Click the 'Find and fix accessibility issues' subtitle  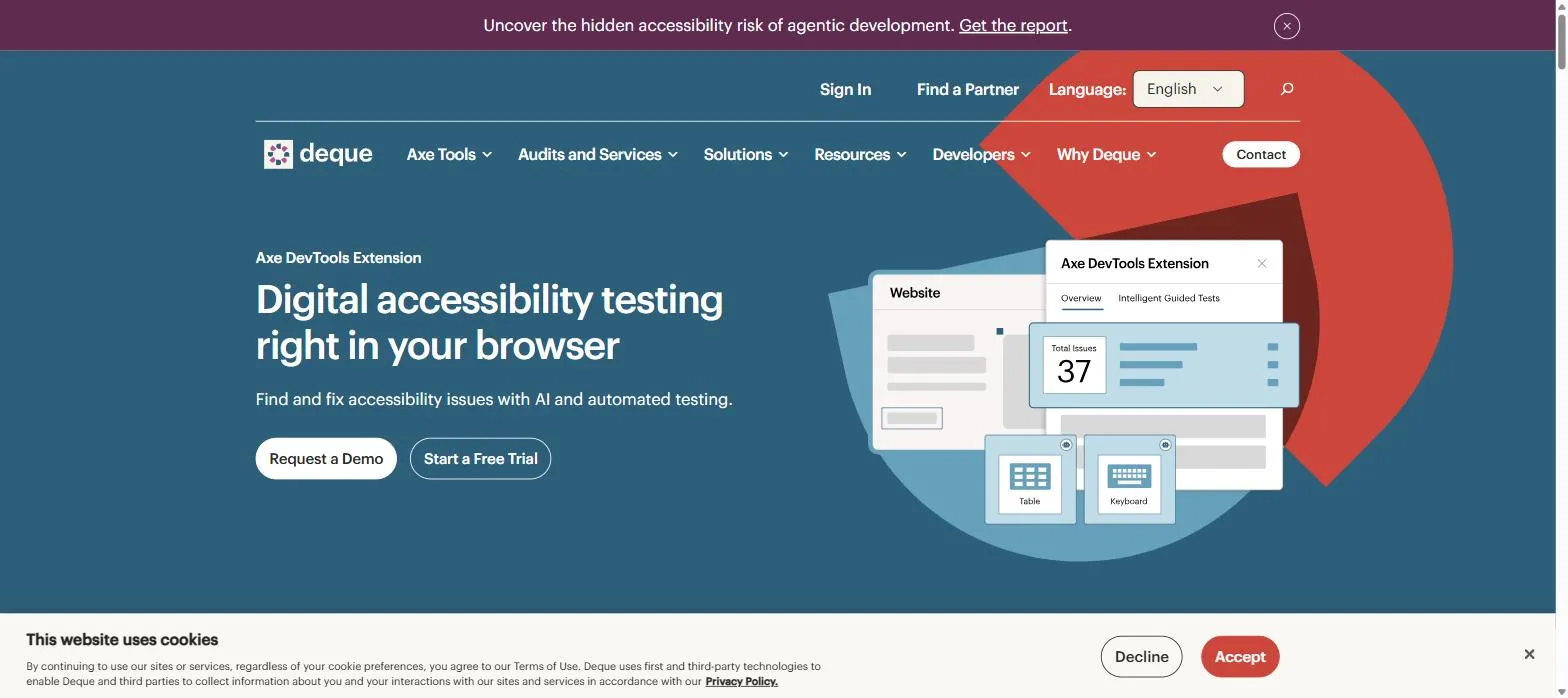click(494, 399)
